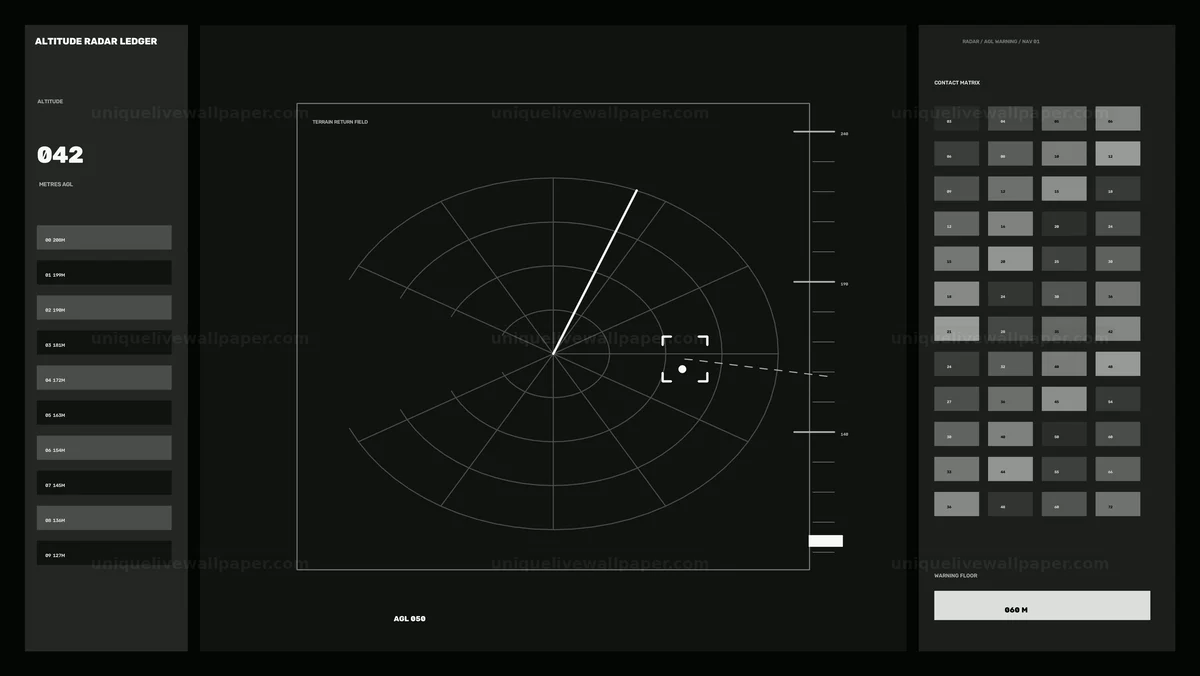1200x676 pixels.
Task: Click the CONTACT MATRIX heading
Action: [x=957, y=83]
